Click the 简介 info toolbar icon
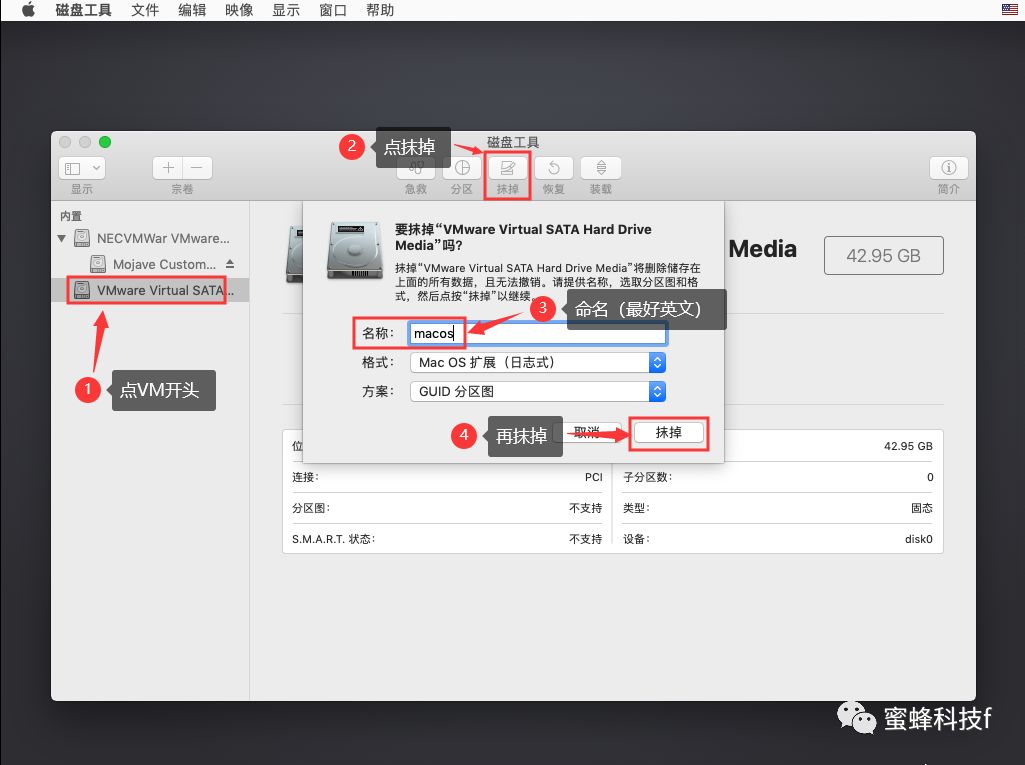This screenshot has height=765, width=1025. 949,168
